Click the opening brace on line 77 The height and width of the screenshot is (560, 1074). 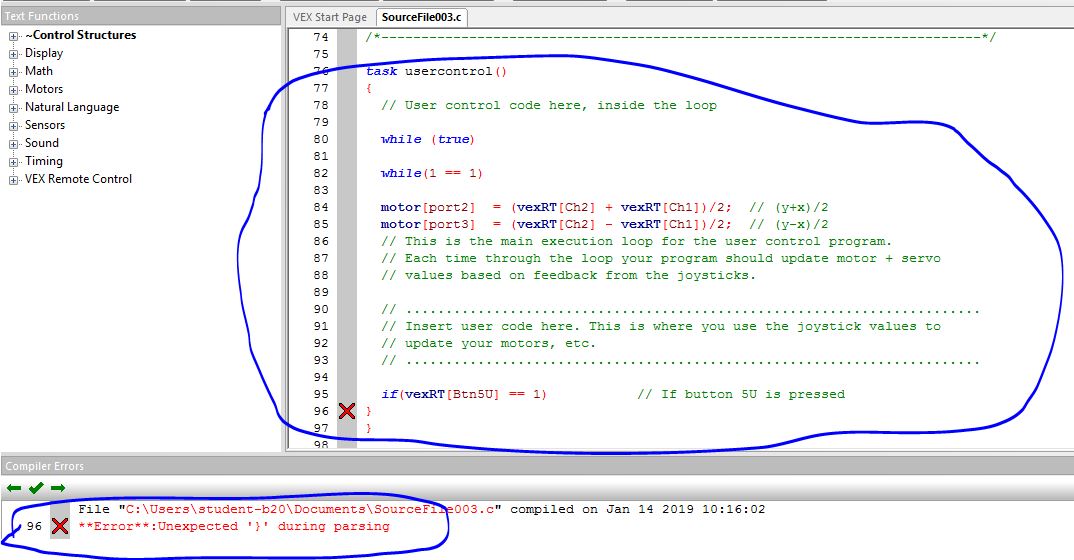tap(369, 88)
